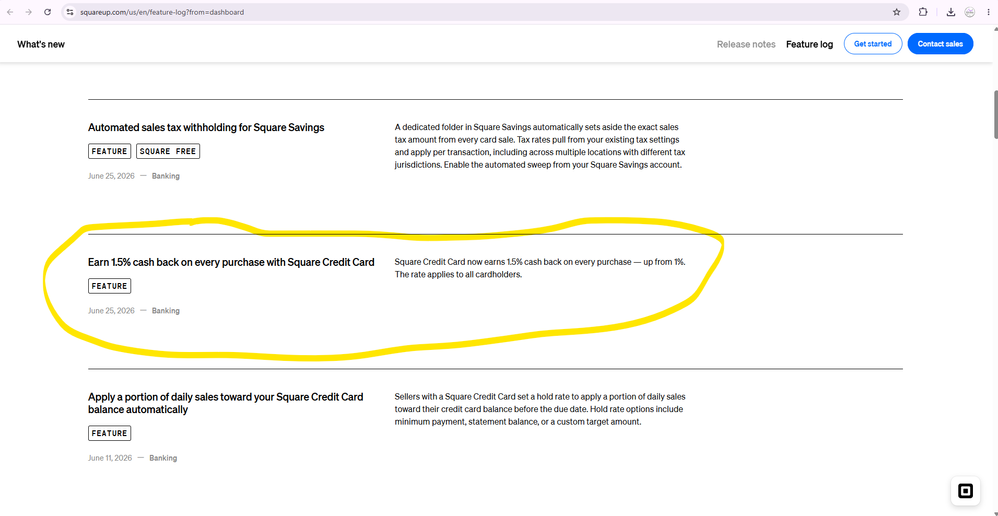Open the browser extensions puzzle icon
Screen dimensions: 998x516
(923, 12)
